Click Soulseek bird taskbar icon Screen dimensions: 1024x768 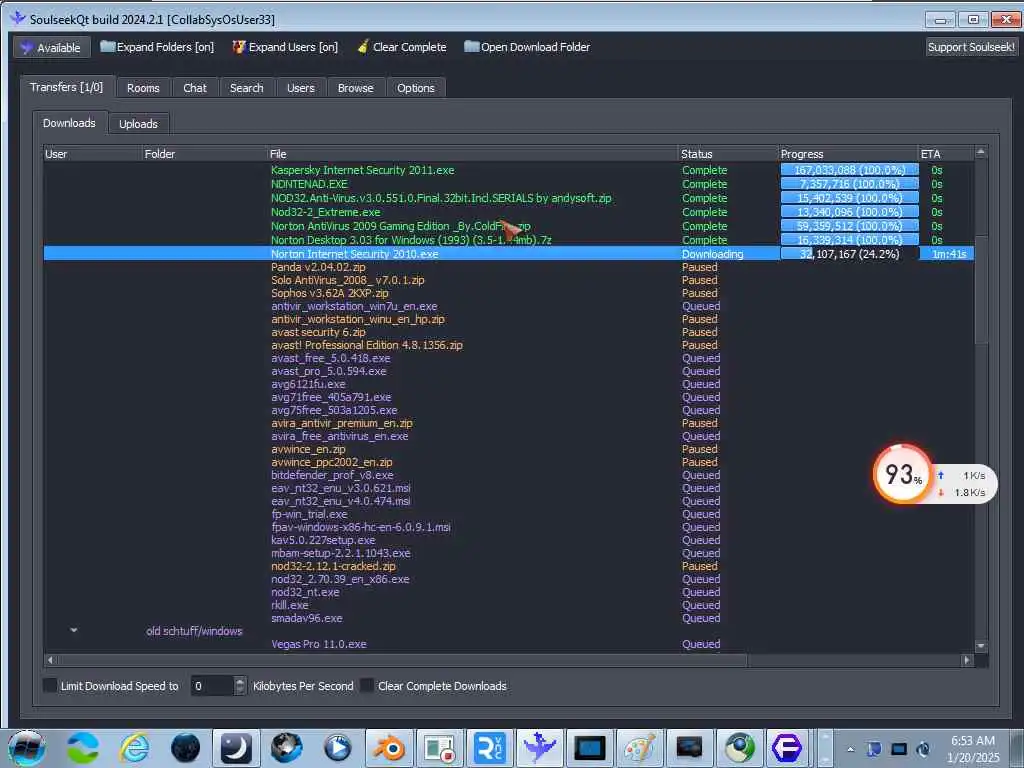tap(539, 748)
